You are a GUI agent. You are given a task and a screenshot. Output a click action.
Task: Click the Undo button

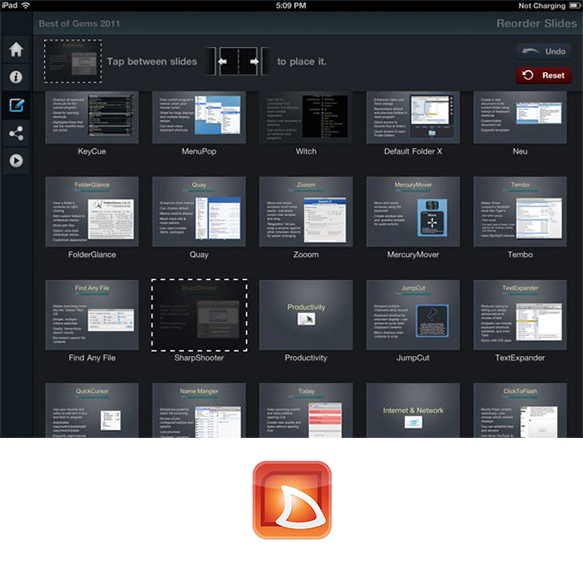pos(544,51)
